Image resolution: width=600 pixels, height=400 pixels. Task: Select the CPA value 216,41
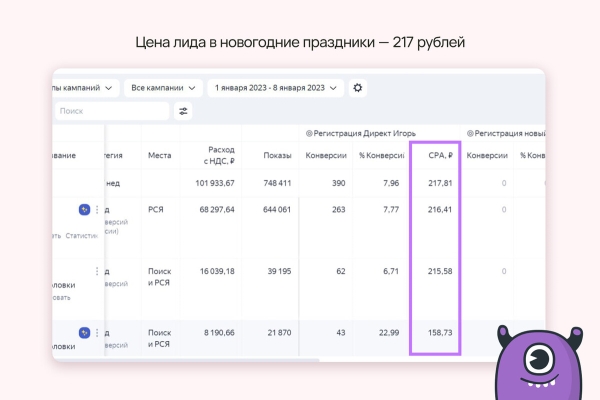(440, 210)
